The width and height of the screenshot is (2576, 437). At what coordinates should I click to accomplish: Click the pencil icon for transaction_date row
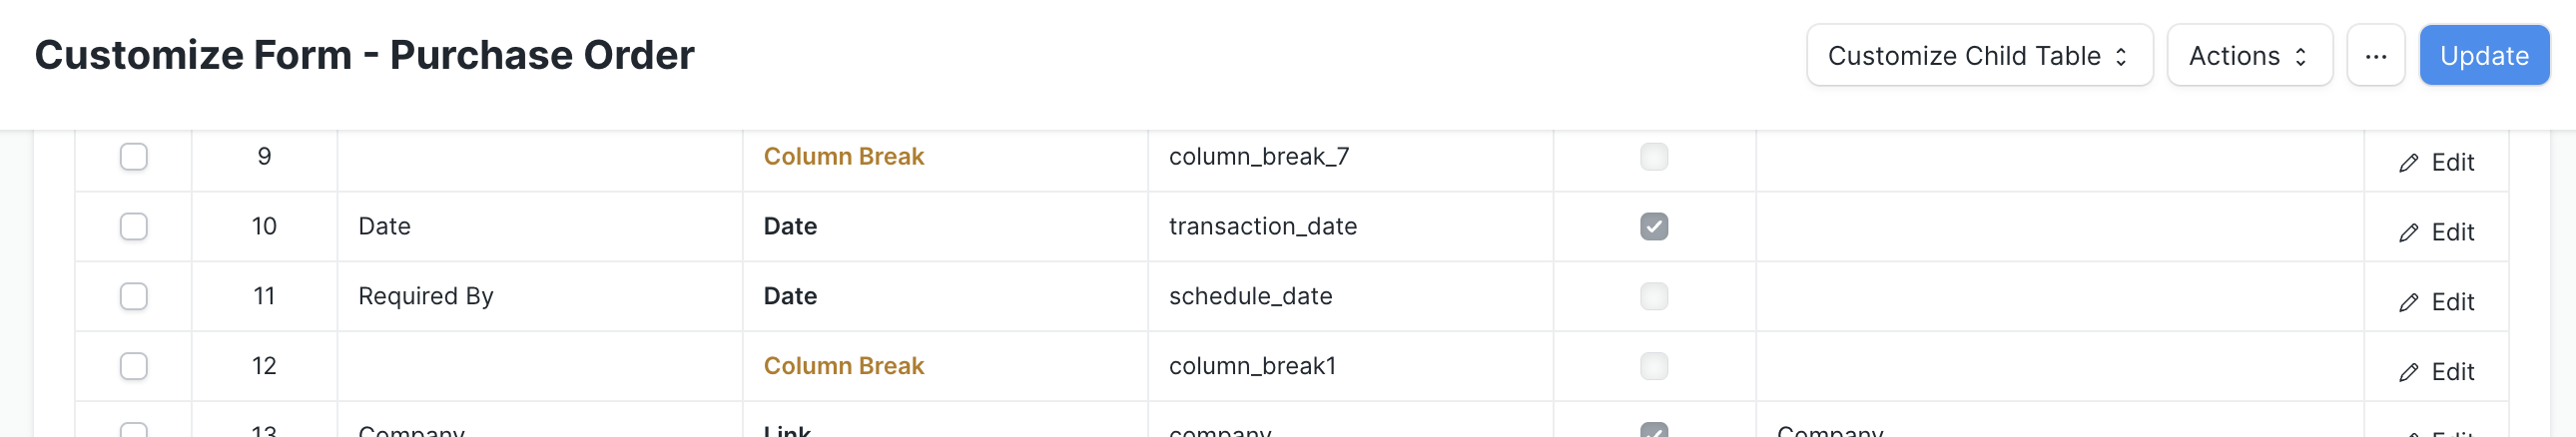point(2408,233)
